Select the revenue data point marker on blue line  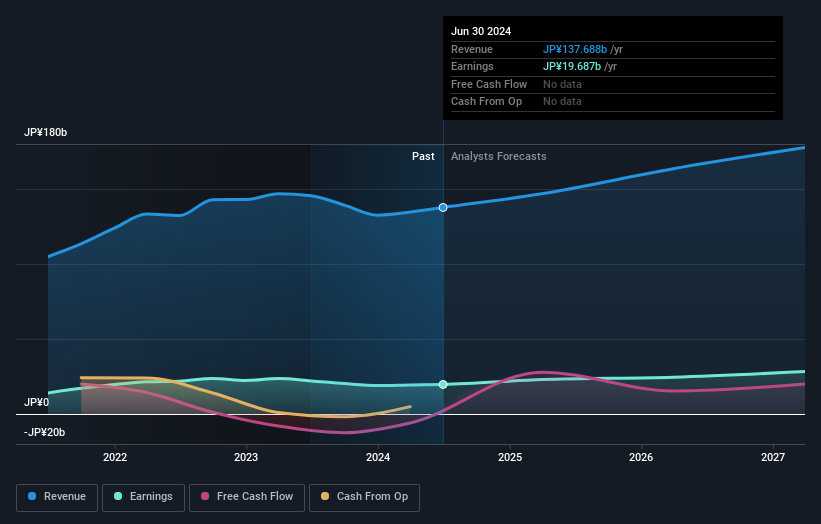click(x=443, y=207)
